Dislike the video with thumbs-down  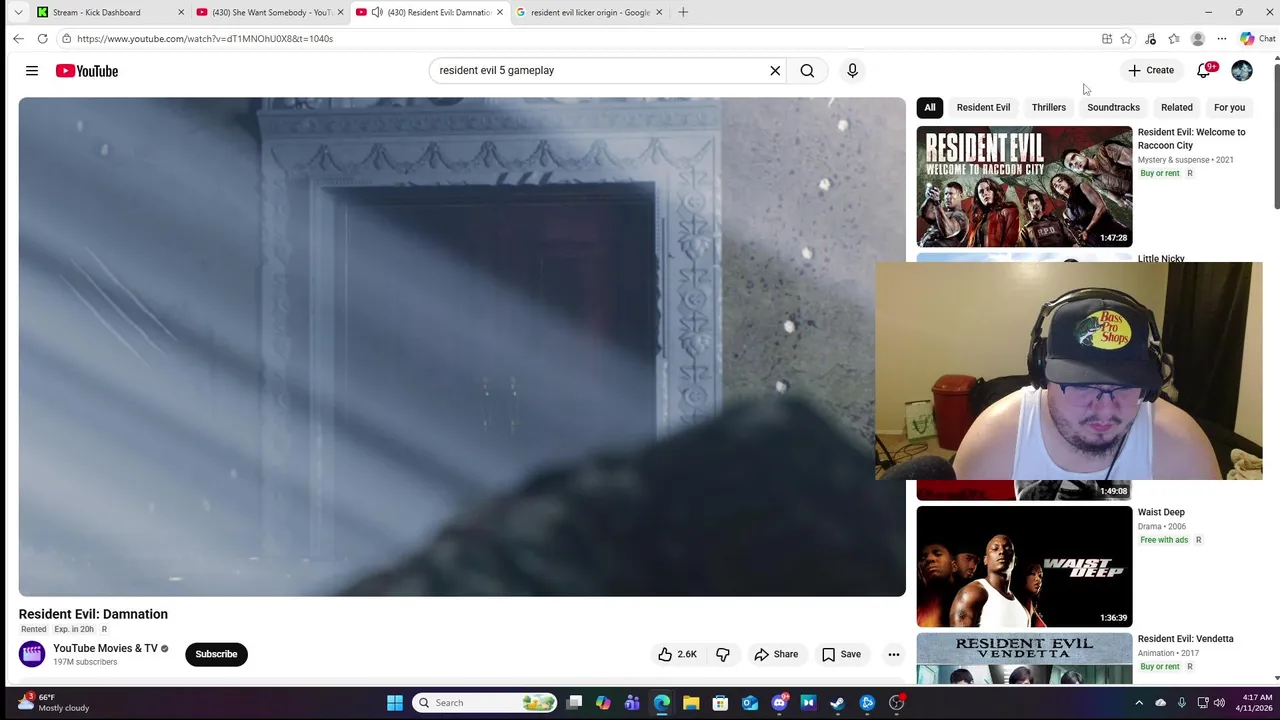point(723,654)
